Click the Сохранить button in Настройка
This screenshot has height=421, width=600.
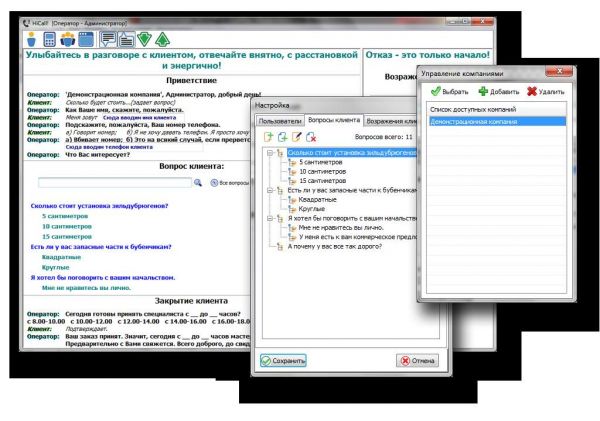click(x=283, y=361)
